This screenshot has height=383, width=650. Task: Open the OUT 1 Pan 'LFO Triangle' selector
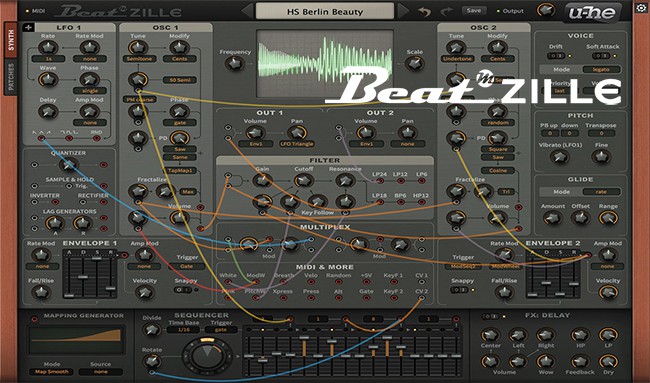coord(297,144)
